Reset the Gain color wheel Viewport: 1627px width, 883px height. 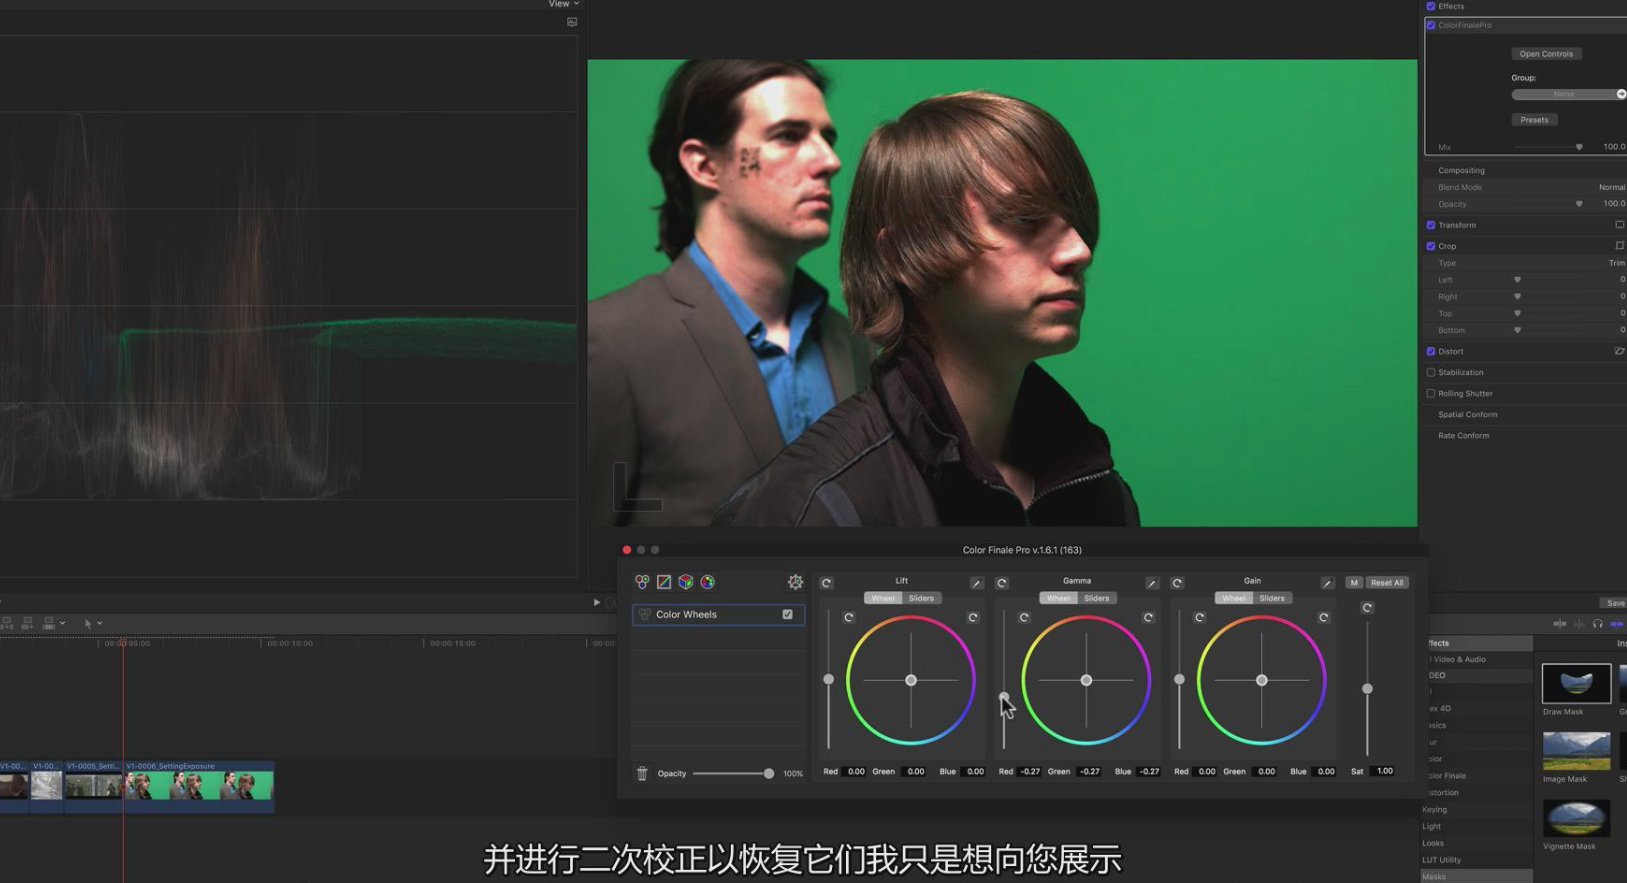[x=1324, y=617]
